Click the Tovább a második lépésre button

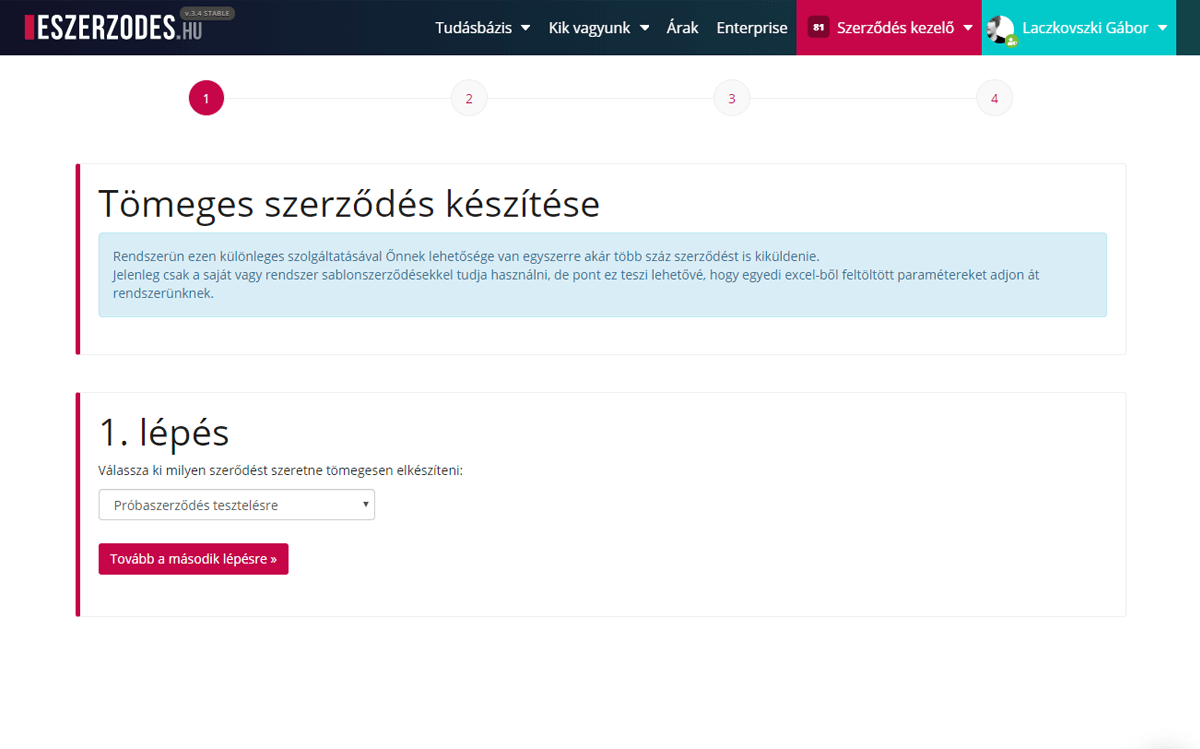tap(193, 558)
